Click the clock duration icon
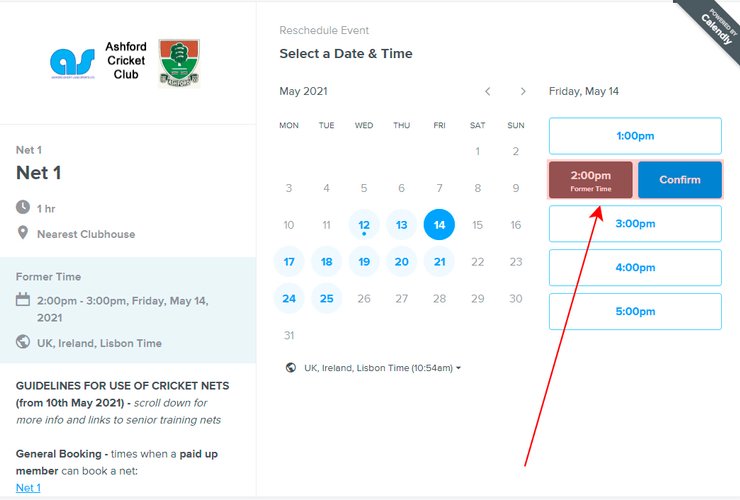Image resolution: width=740 pixels, height=500 pixels. coord(23,208)
